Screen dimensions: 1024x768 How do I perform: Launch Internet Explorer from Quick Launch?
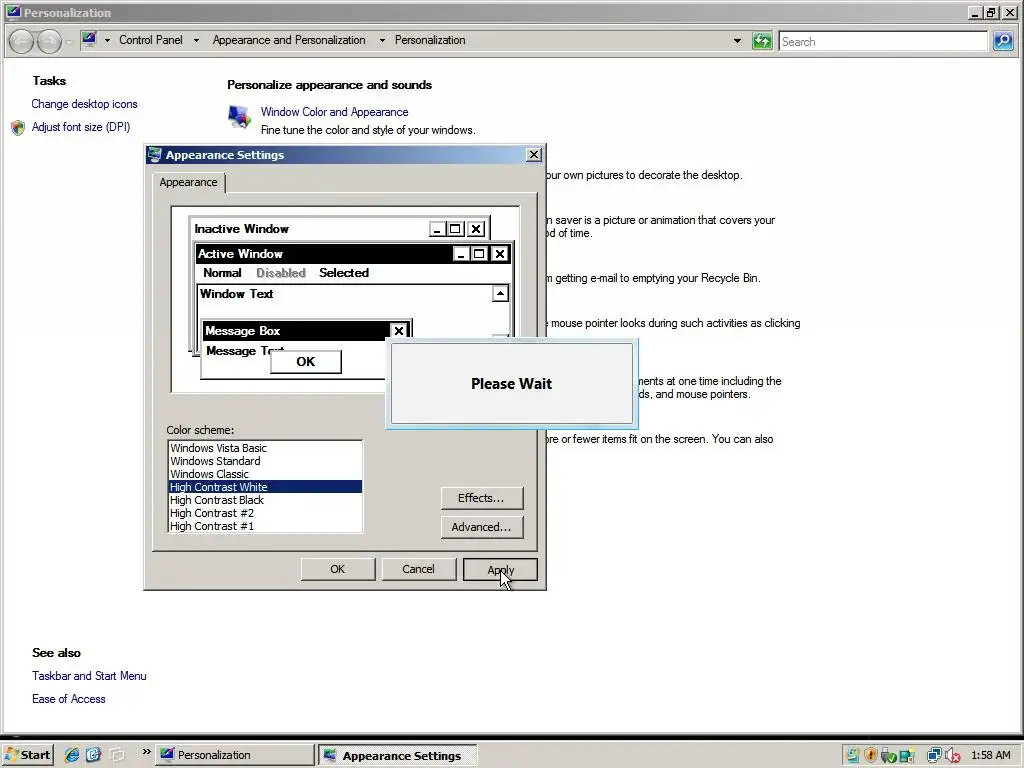coord(71,755)
